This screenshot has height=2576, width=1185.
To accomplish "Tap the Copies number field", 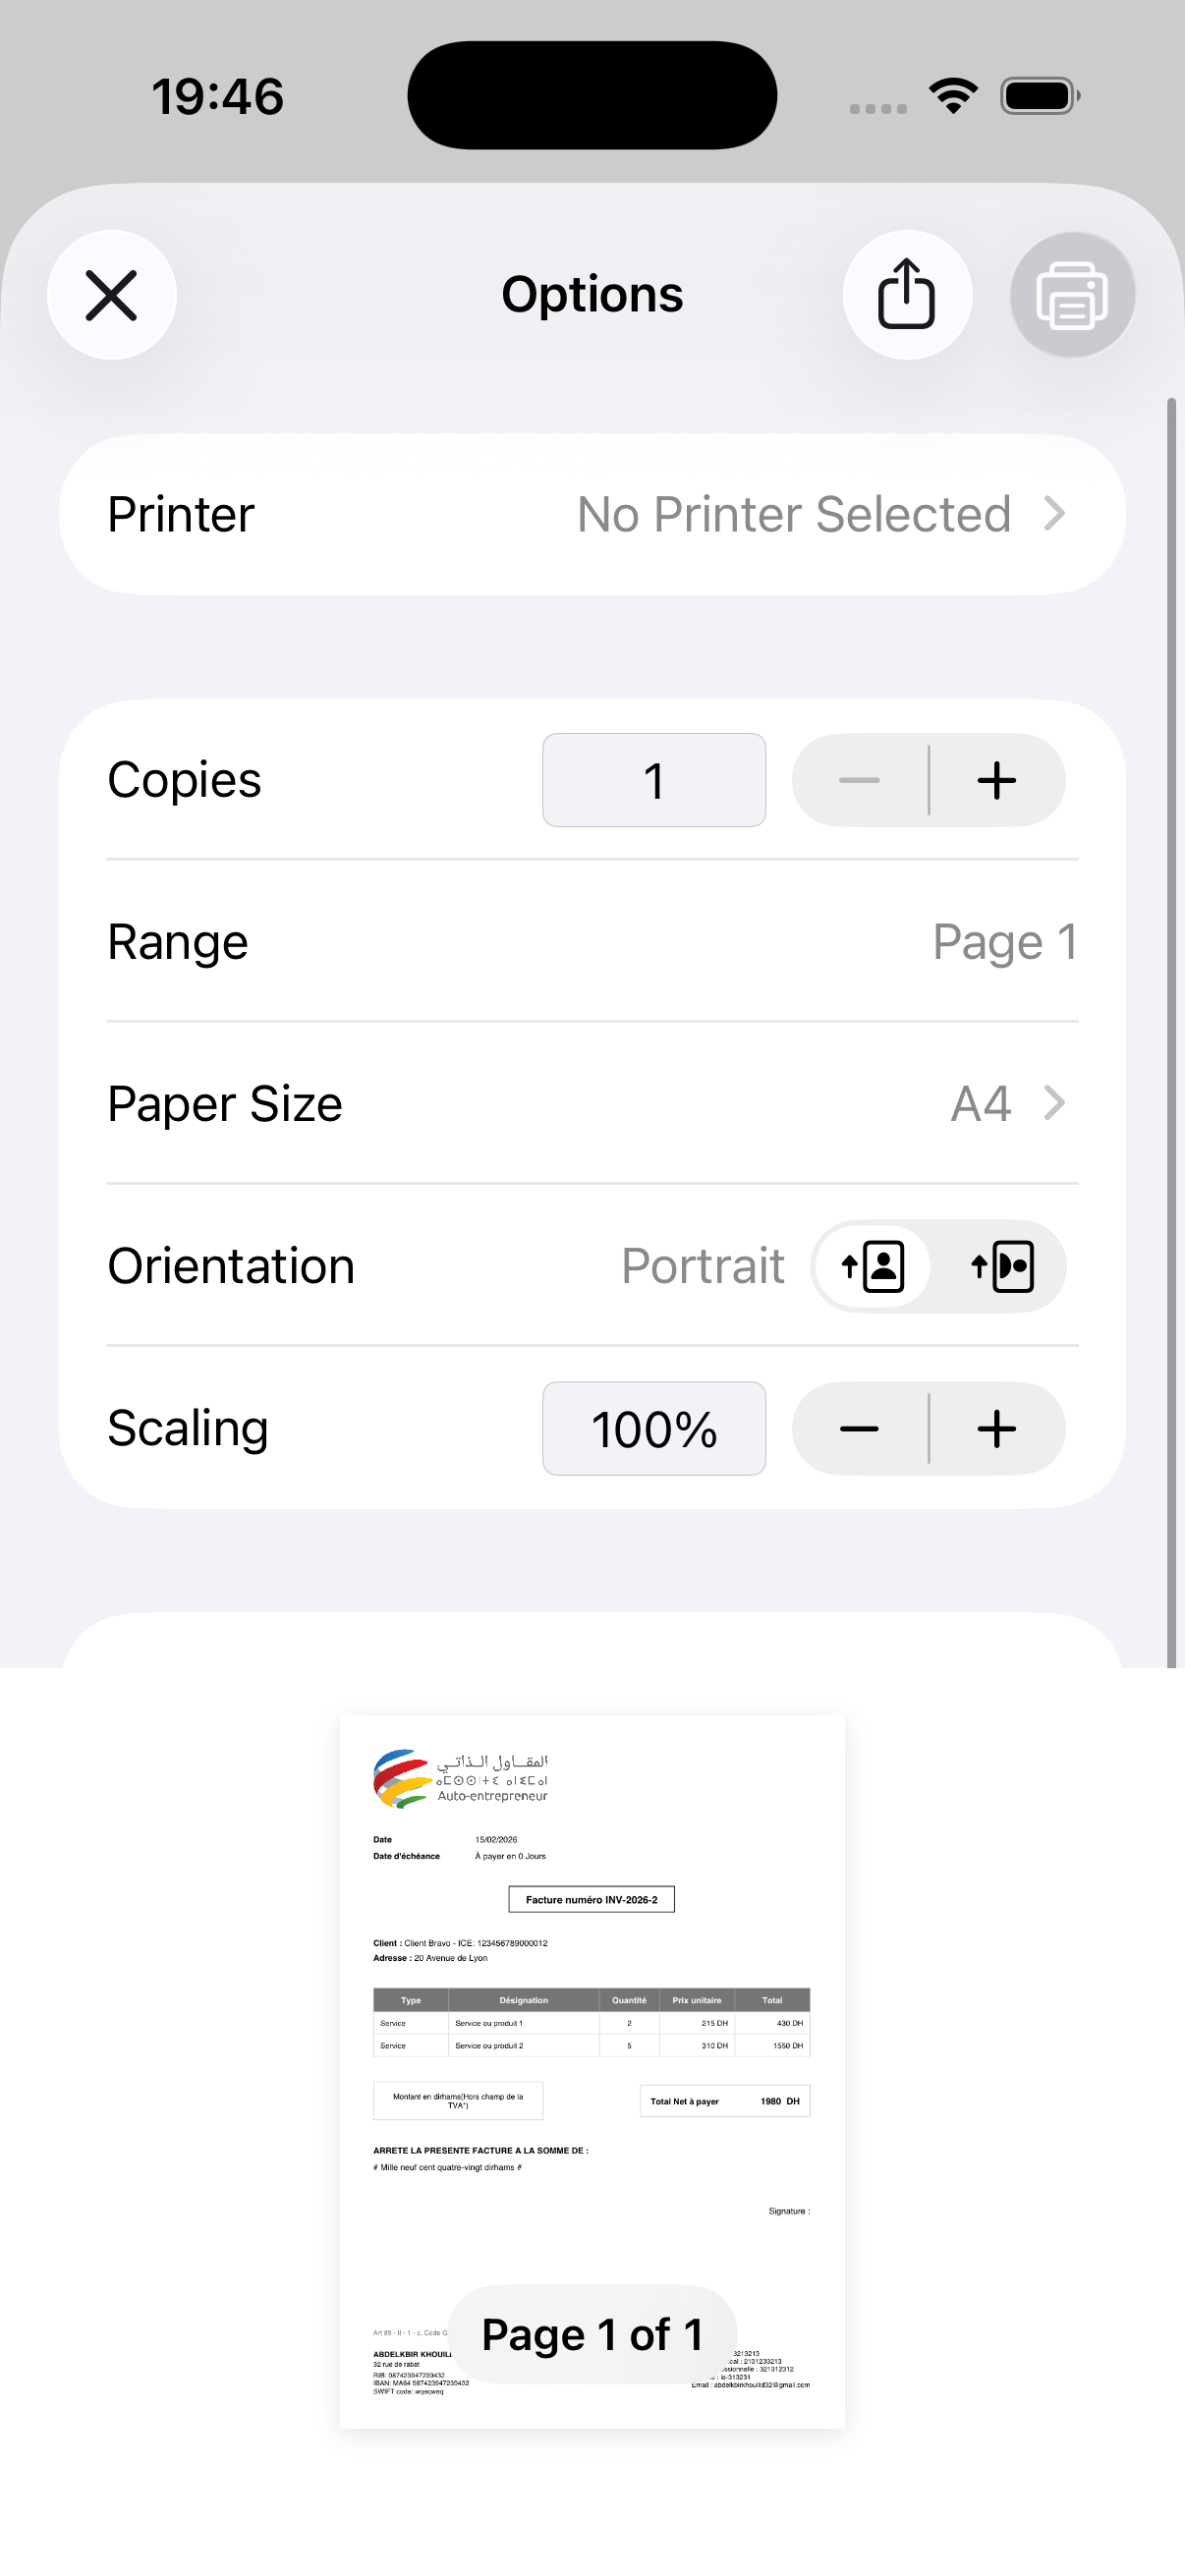I will pos(654,781).
